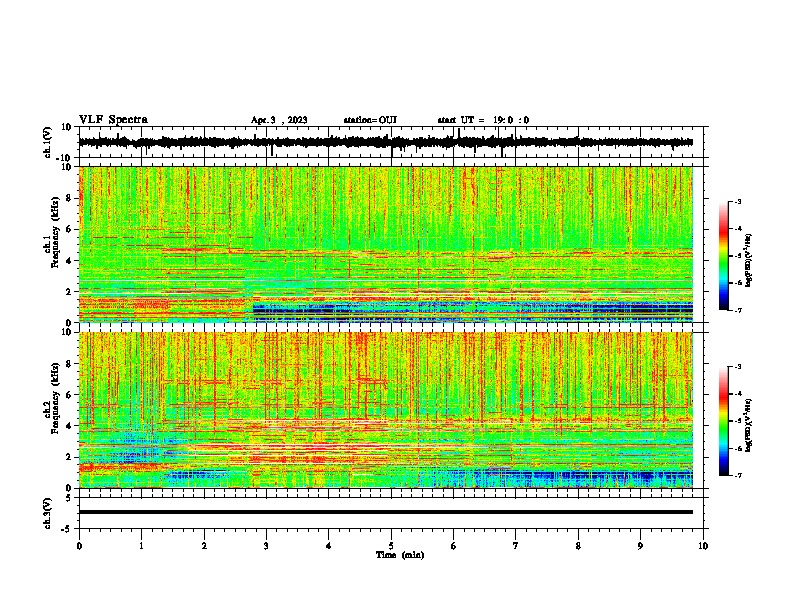This screenshot has width=792, height=612.
Task: Click the "Time (min)" axis label
Action: pos(400,555)
